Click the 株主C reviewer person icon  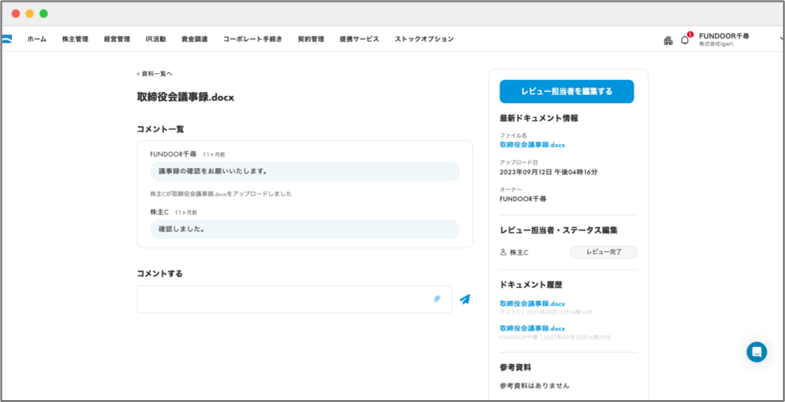pos(504,253)
